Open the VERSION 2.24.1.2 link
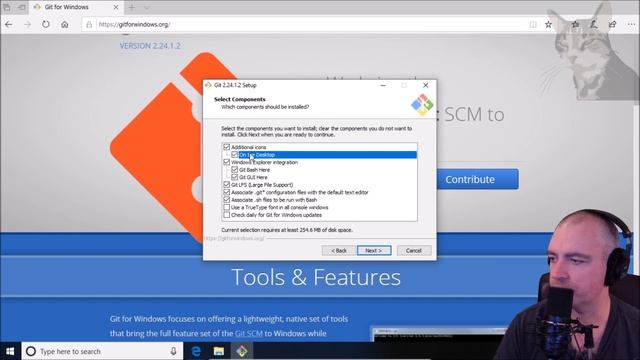 pos(150,46)
